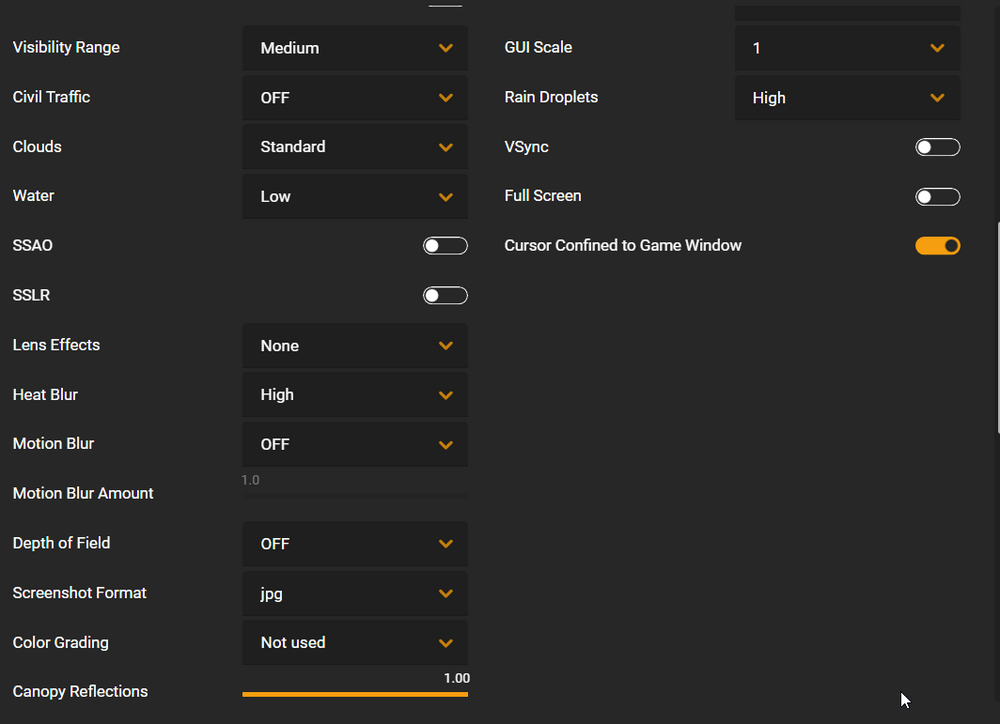Open the GUI Scale selector
Image resolution: width=1000 pixels, height=724 pixels.
(847, 47)
